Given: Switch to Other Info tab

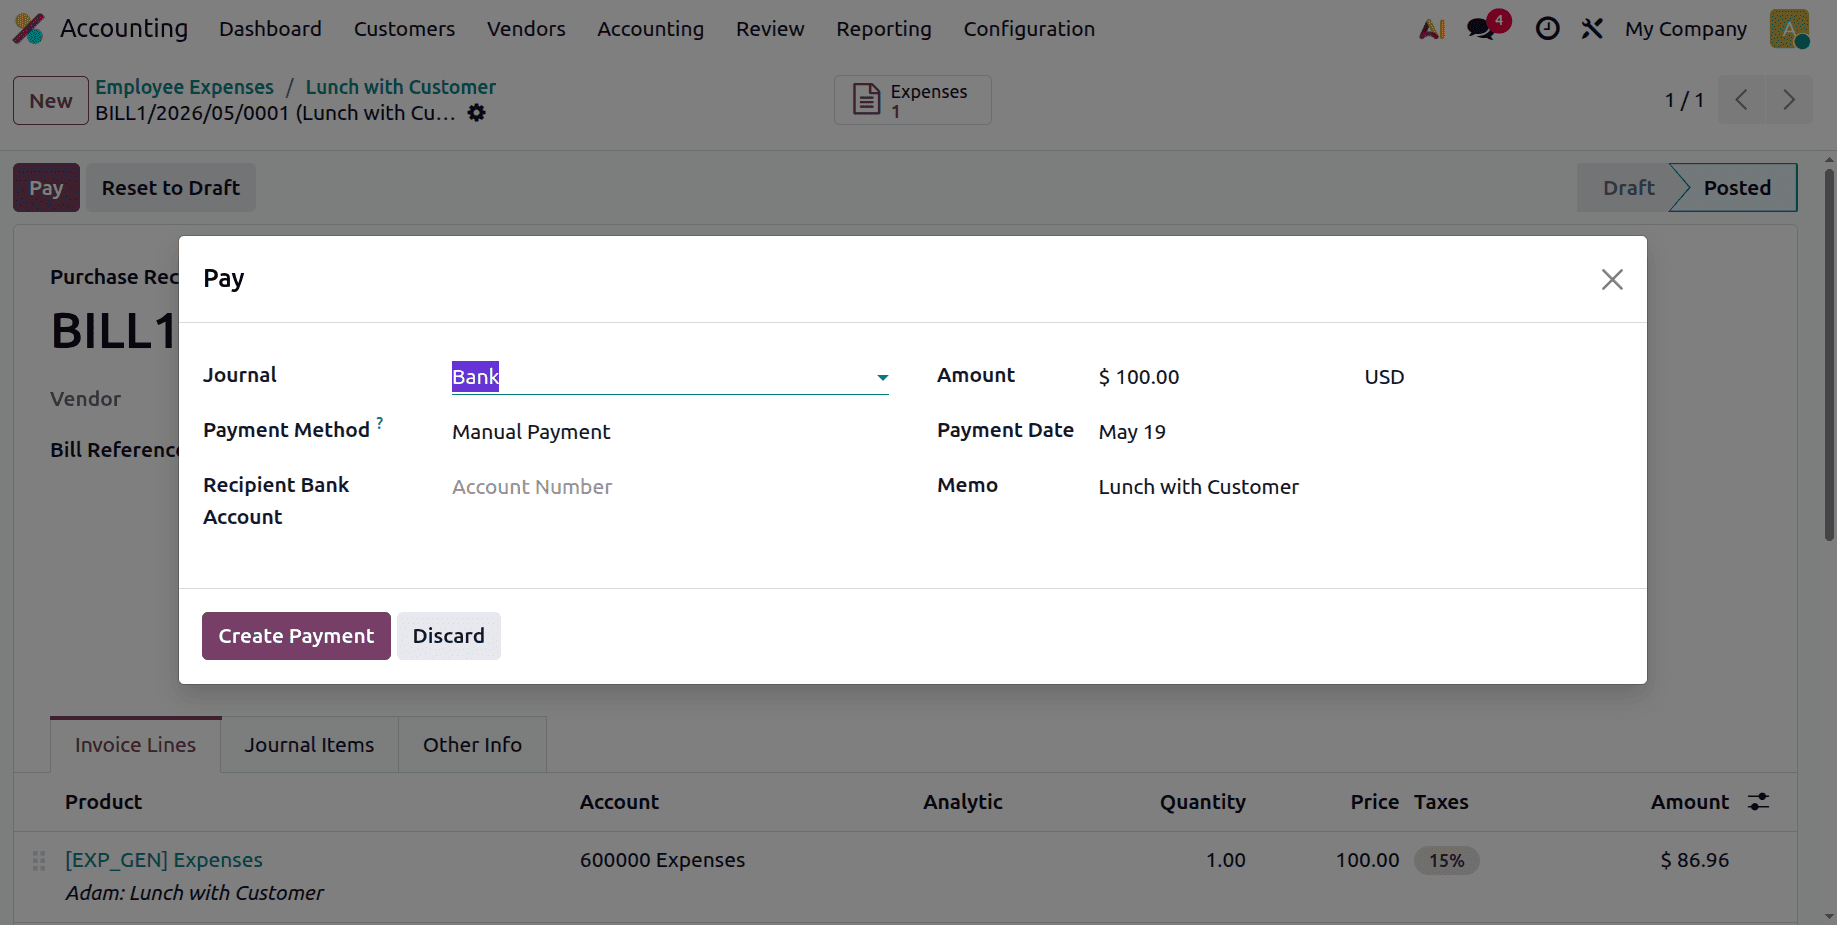Looking at the screenshot, I should click(x=472, y=745).
